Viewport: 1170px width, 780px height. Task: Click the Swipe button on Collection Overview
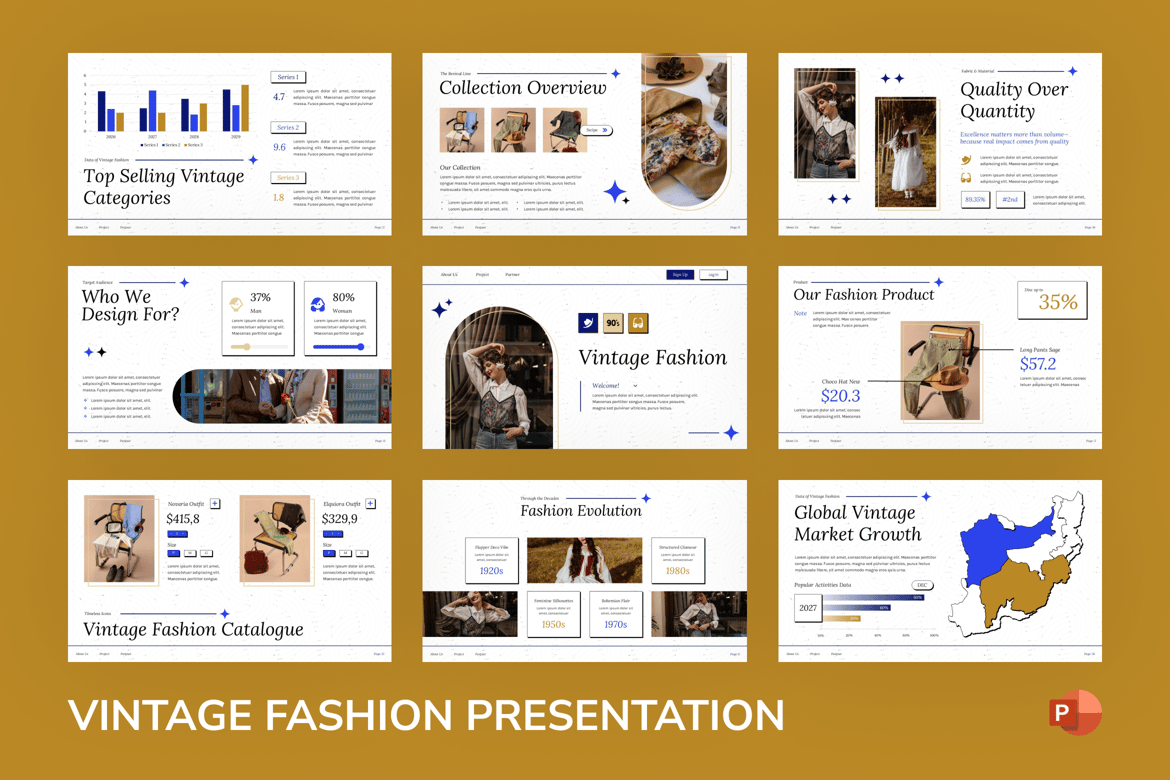(x=597, y=131)
